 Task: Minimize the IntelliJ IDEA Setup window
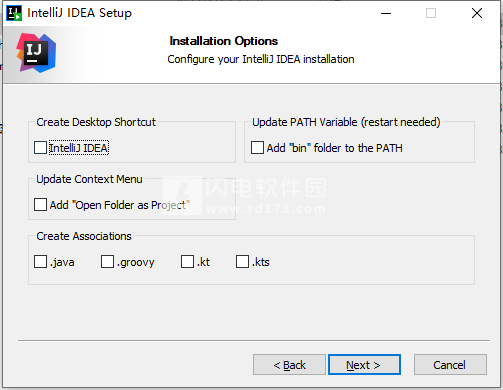[x=386, y=13]
